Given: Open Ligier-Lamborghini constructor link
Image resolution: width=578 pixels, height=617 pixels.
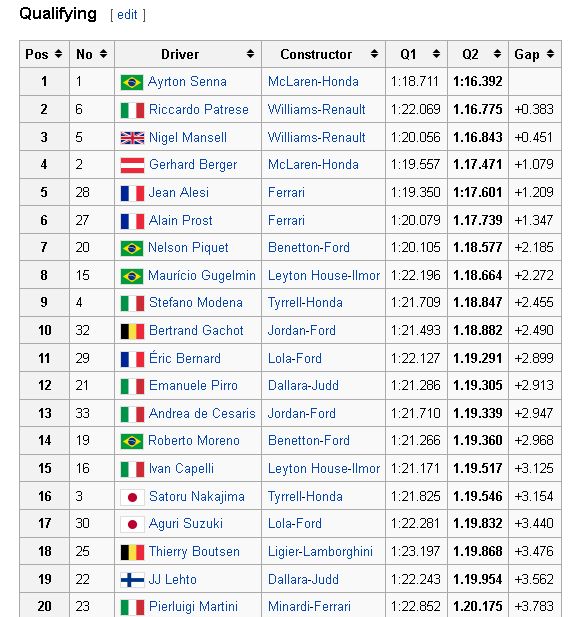Looking at the screenshot, I should (320, 552).
